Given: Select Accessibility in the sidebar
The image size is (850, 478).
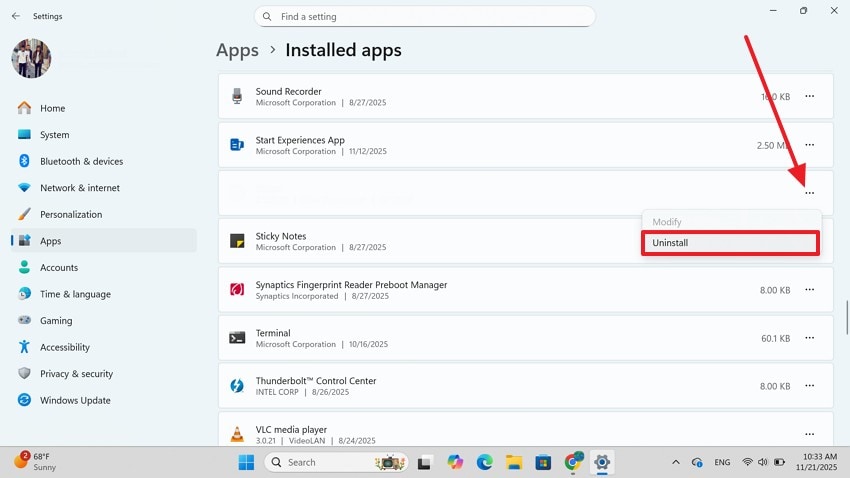Looking at the screenshot, I should (103, 347).
